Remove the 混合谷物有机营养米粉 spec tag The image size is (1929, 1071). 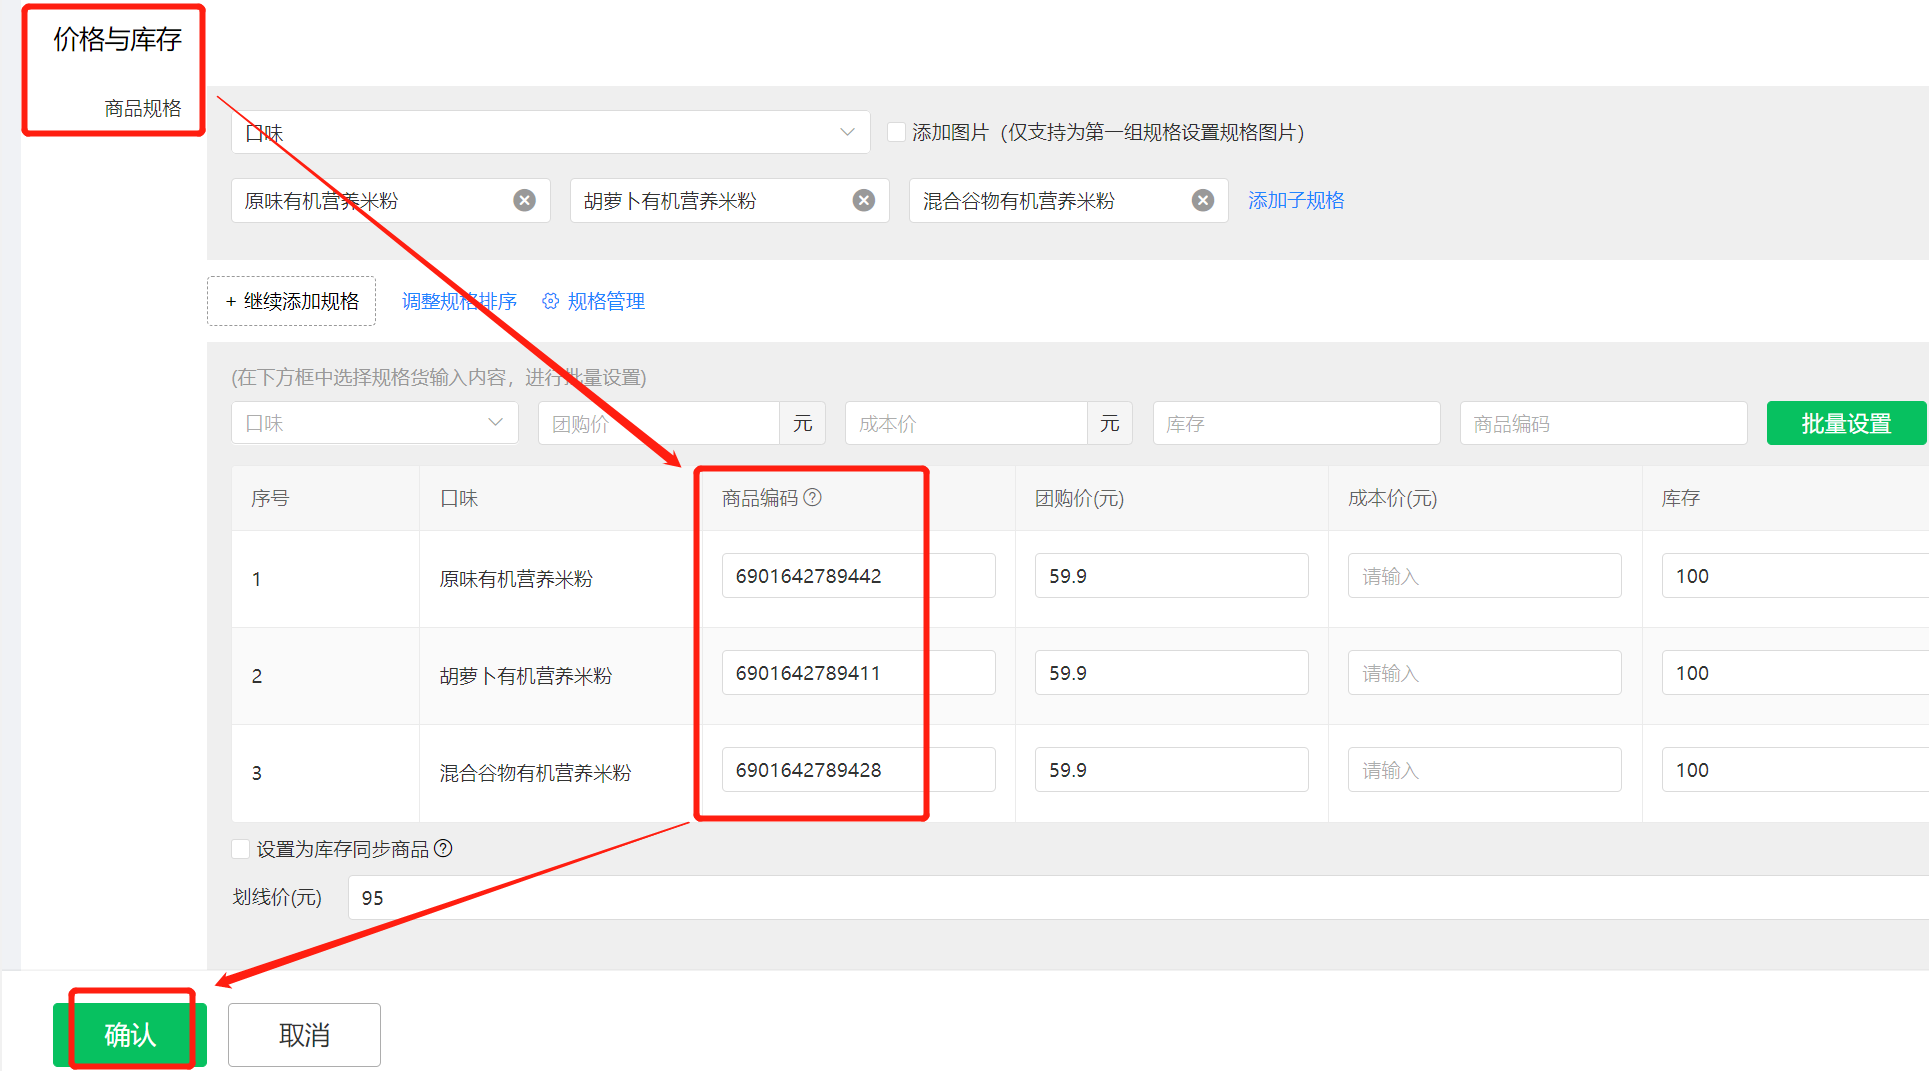point(1203,201)
